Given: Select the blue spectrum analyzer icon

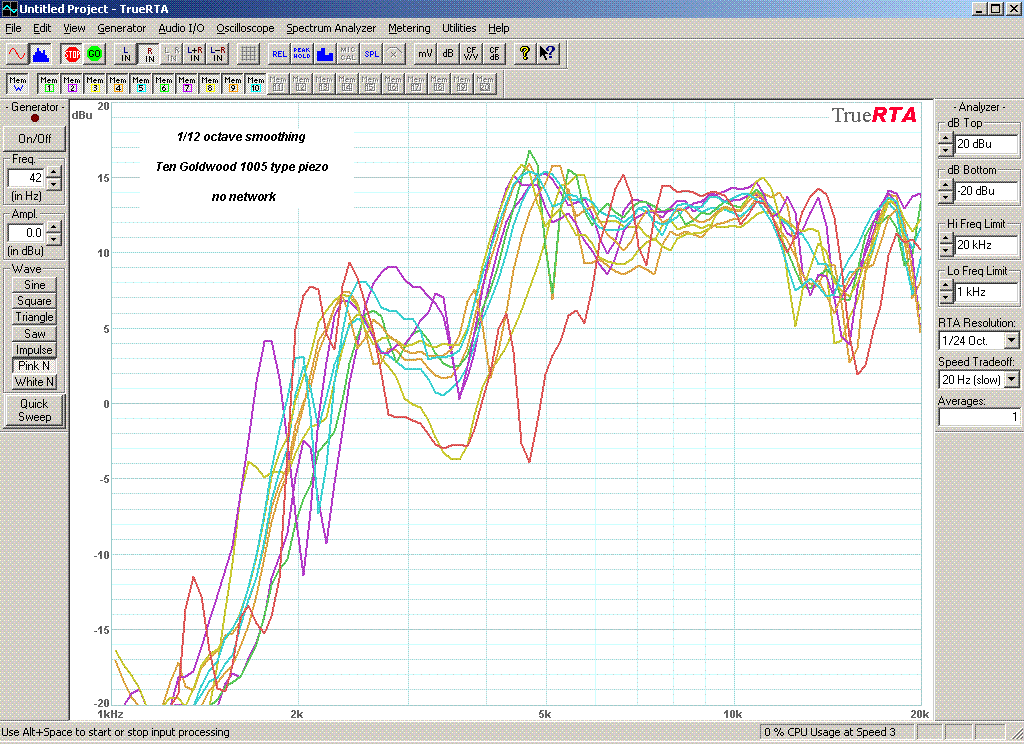Looking at the screenshot, I should click(41, 54).
